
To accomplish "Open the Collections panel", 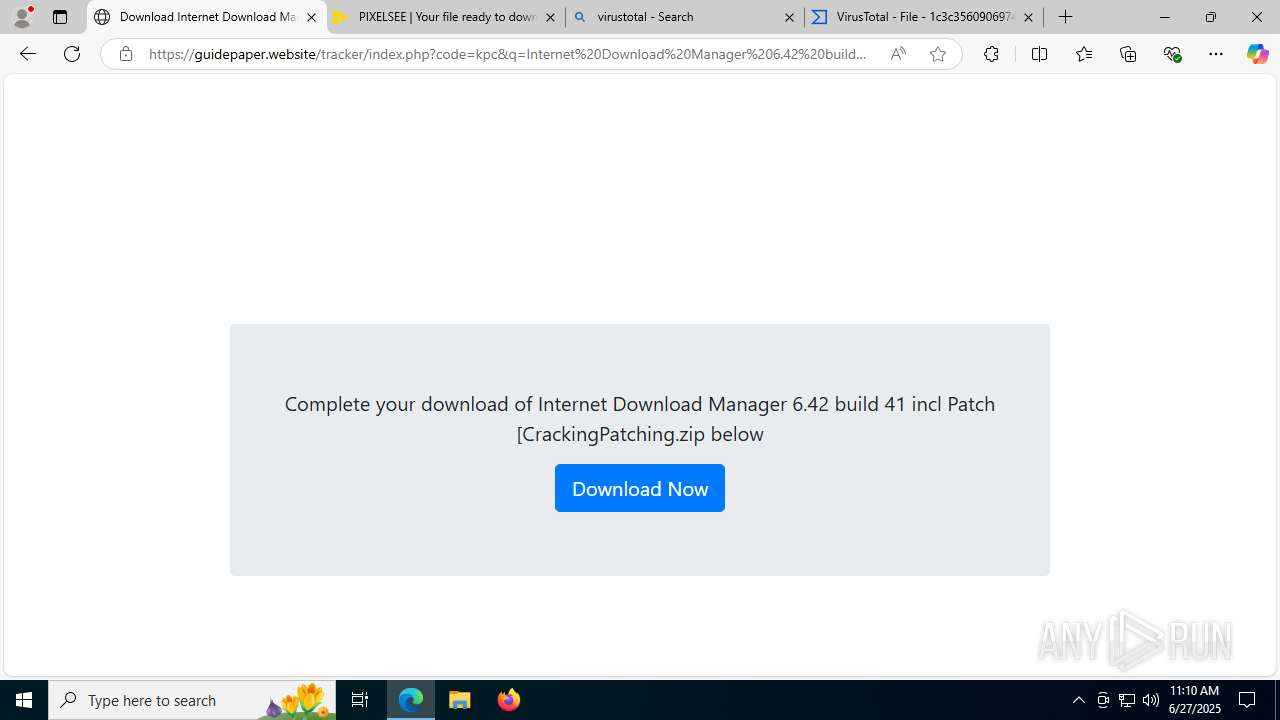I will point(1128,54).
